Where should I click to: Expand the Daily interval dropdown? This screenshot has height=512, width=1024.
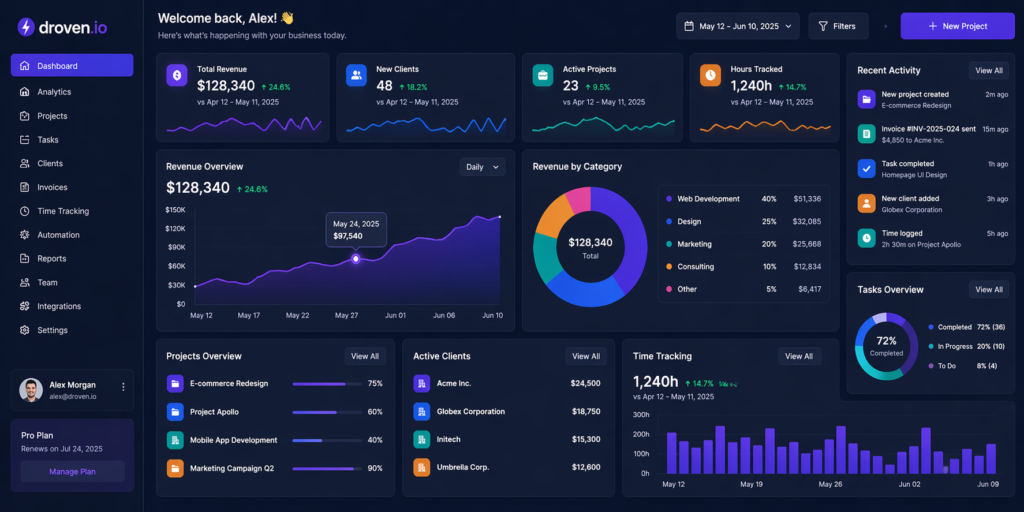482,167
